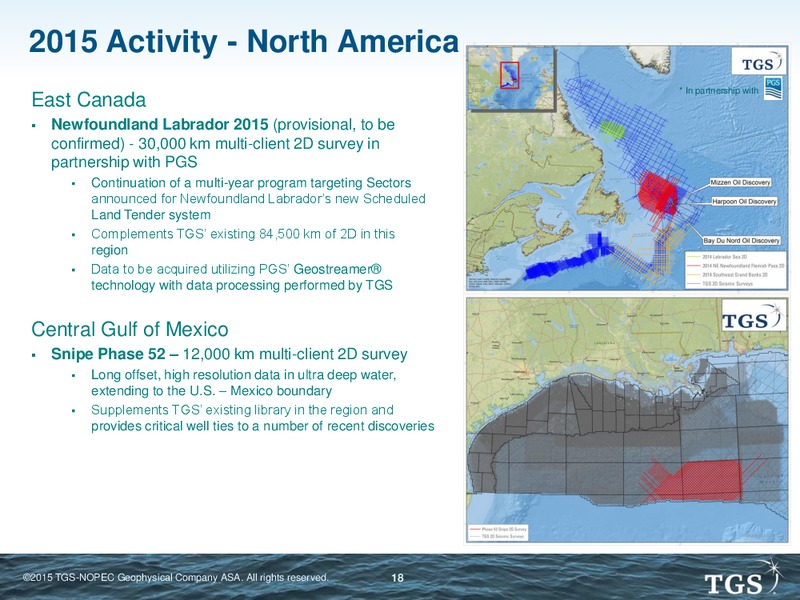Viewport: 800px width, 600px height.
Task: Click the PGS partner logo
Action: tap(773, 89)
